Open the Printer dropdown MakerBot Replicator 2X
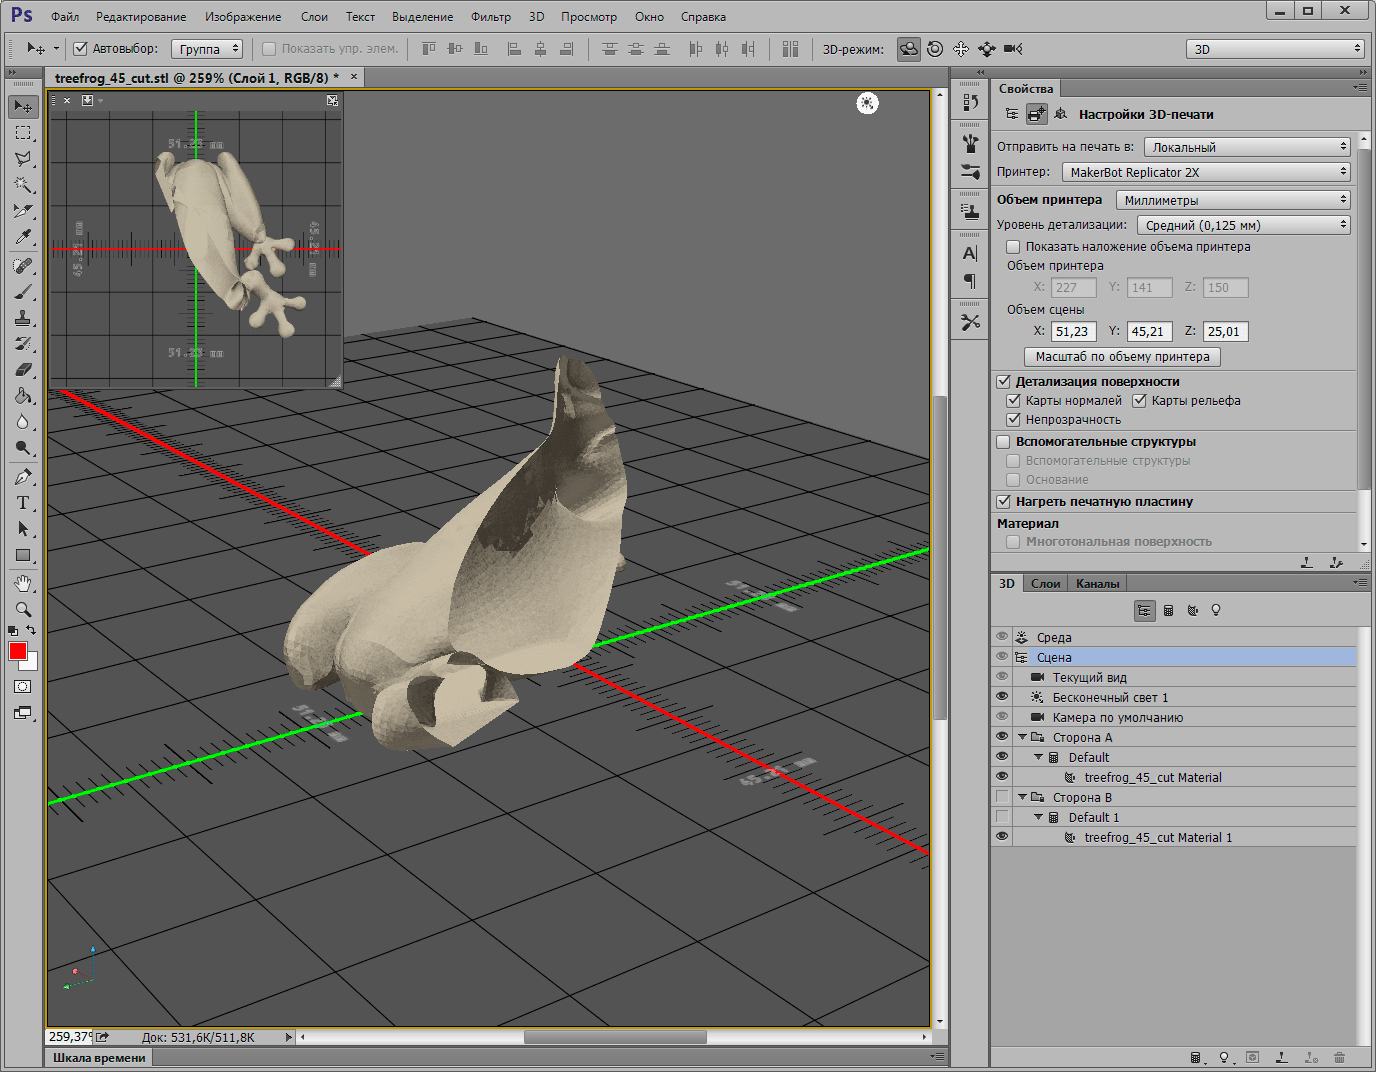The image size is (1376, 1072). point(1205,172)
